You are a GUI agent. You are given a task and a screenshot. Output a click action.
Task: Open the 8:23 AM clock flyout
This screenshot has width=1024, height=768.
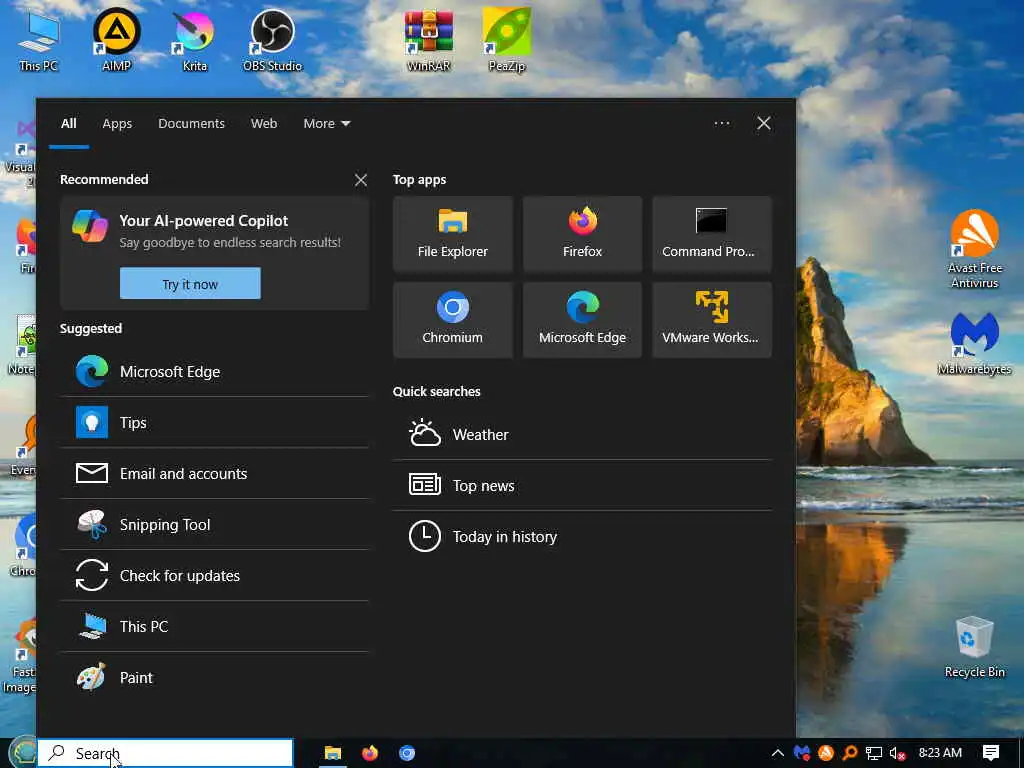(940, 753)
